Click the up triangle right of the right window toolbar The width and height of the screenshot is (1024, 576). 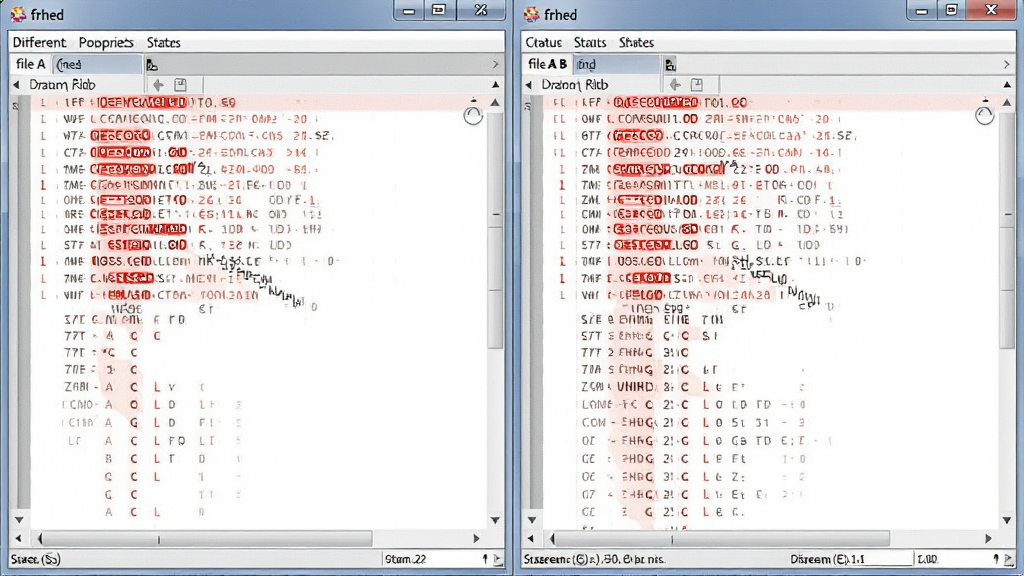1007,85
